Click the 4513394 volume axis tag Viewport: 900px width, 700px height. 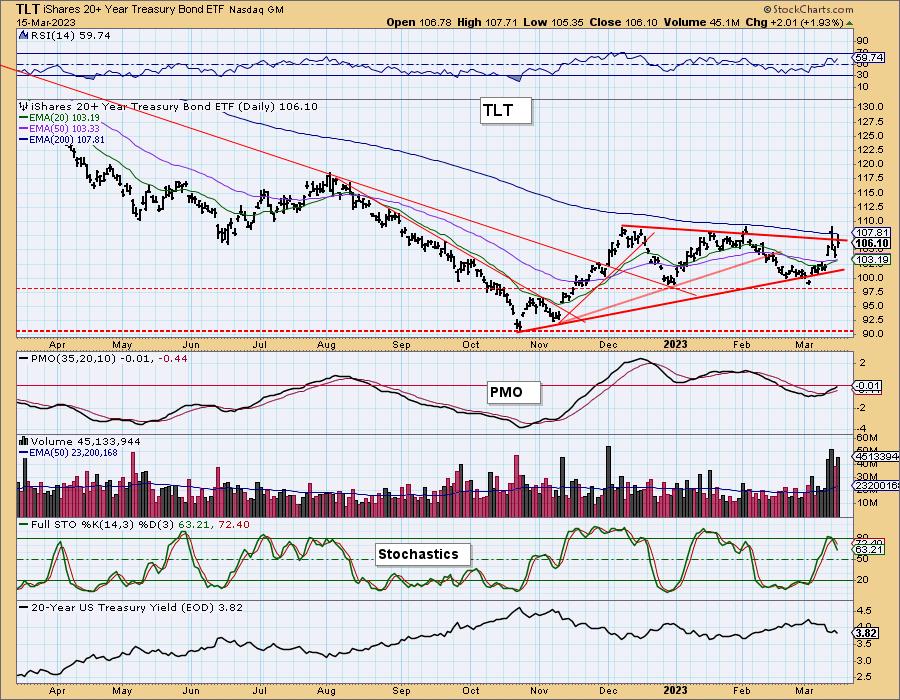pyautogui.click(x=876, y=456)
